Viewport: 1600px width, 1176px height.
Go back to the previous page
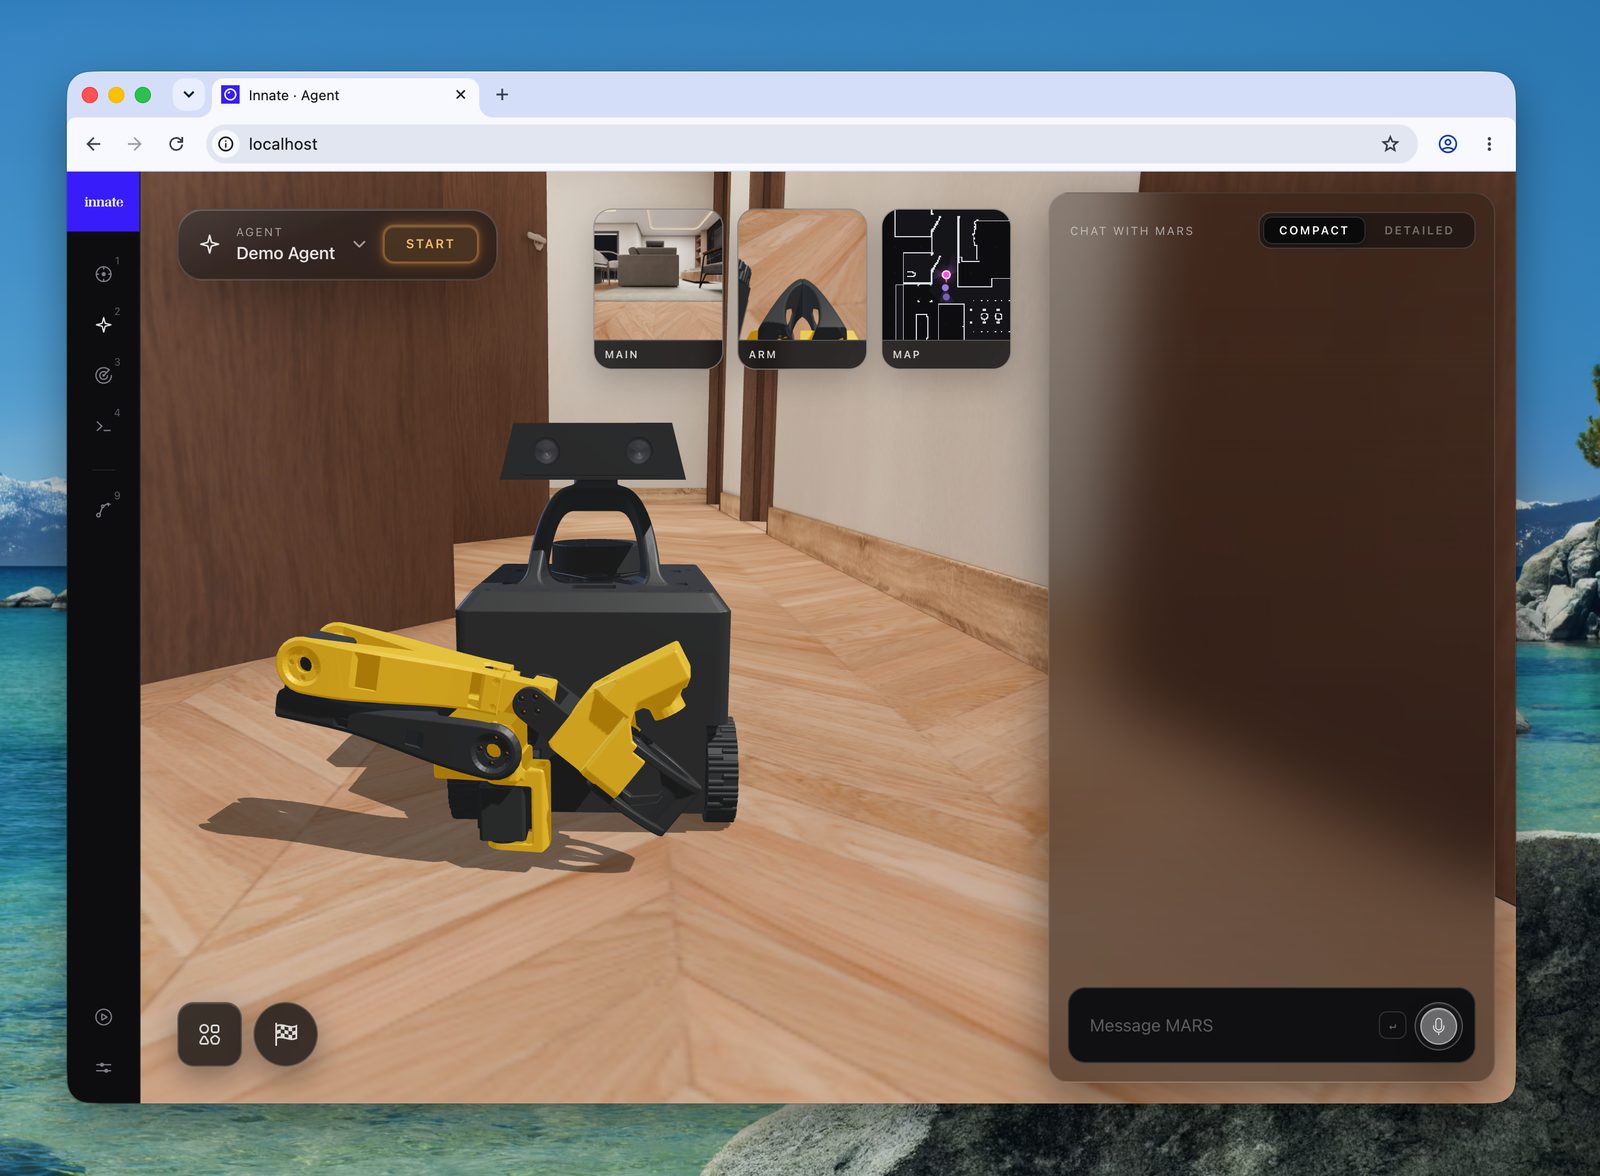pos(94,144)
